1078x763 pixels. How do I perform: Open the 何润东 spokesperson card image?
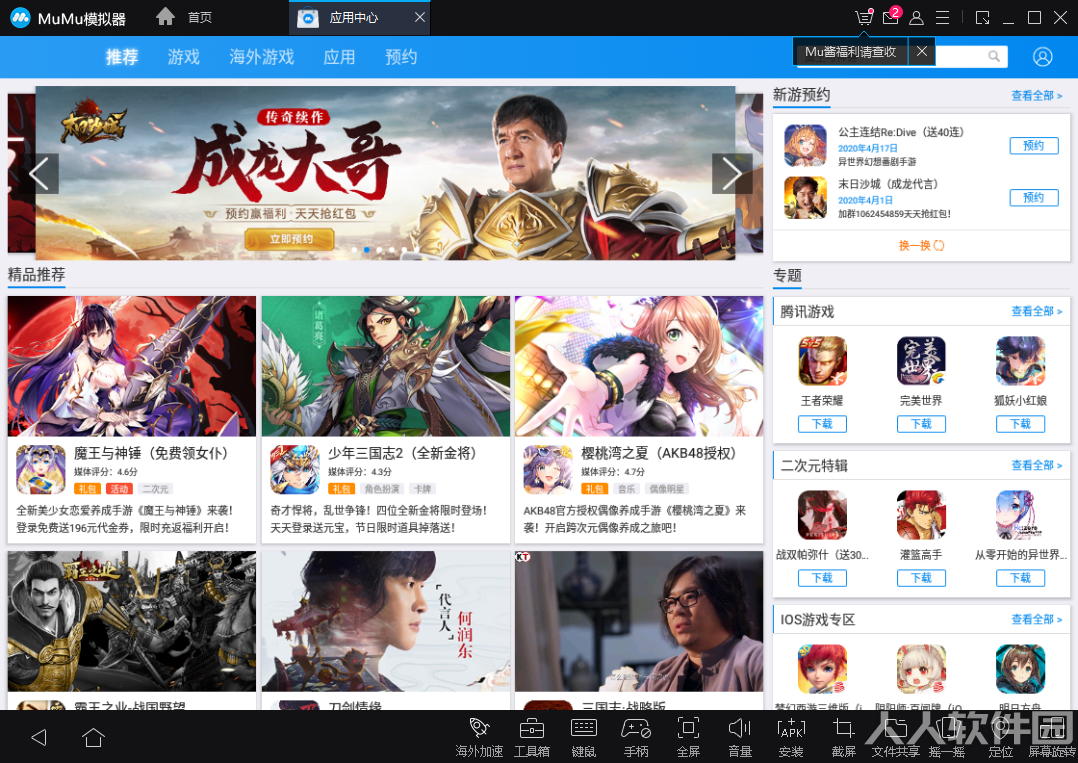386,621
